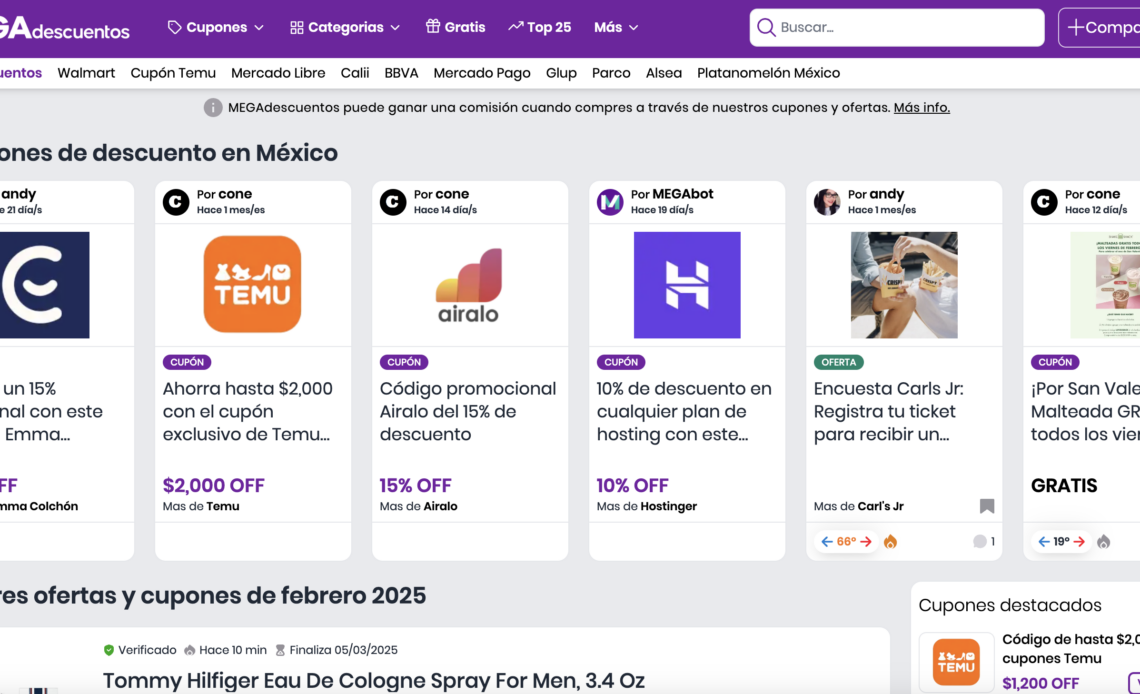Viewport: 1140px width, 694px height.
Task: Open the malteada flyer thumbnail
Action: click(1105, 285)
